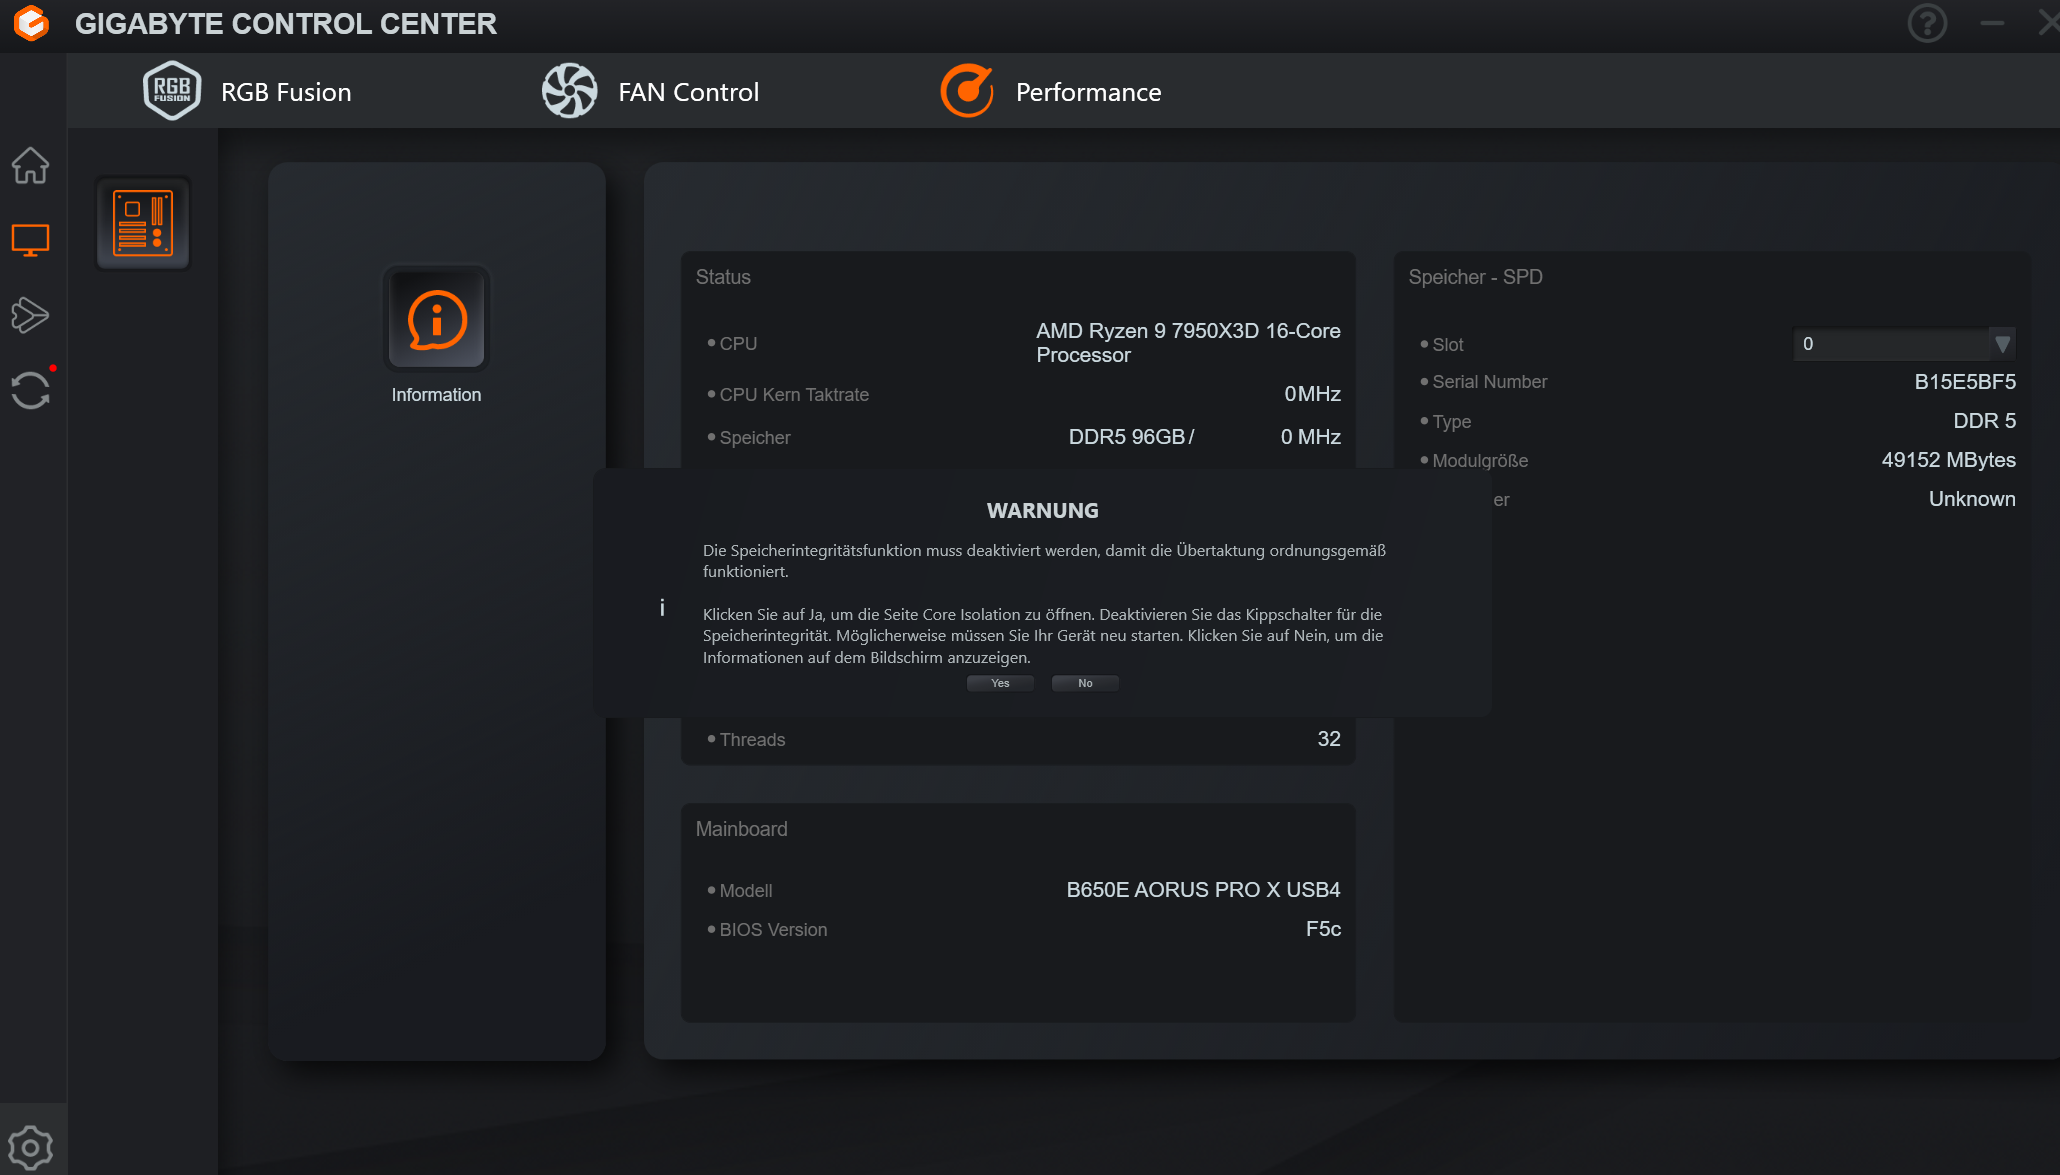Open the Home sidebar icon
This screenshot has height=1175, width=2060.
(x=30, y=166)
